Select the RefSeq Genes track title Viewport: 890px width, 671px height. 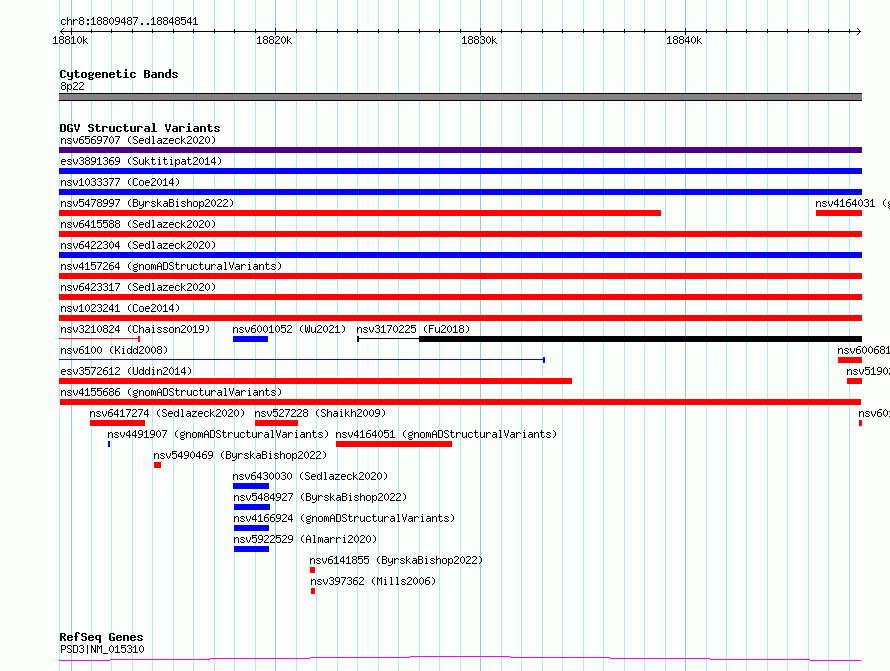pos(101,637)
